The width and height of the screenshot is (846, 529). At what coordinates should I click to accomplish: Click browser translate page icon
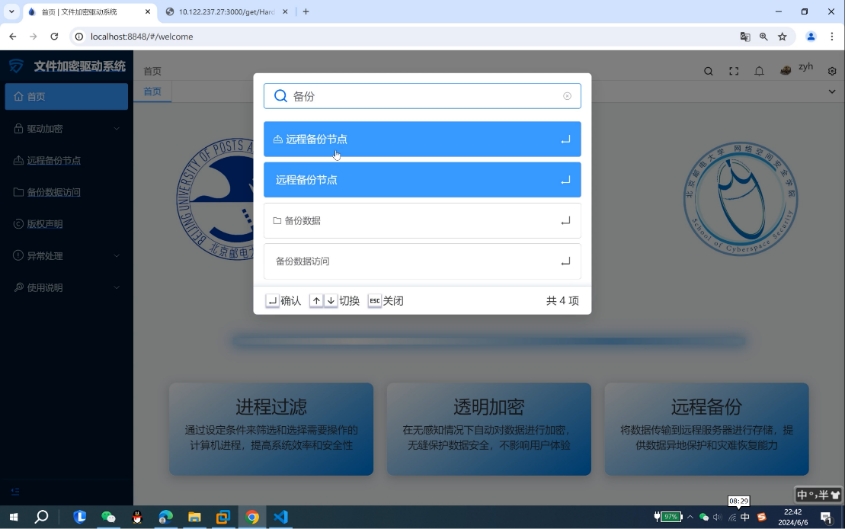(x=744, y=36)
